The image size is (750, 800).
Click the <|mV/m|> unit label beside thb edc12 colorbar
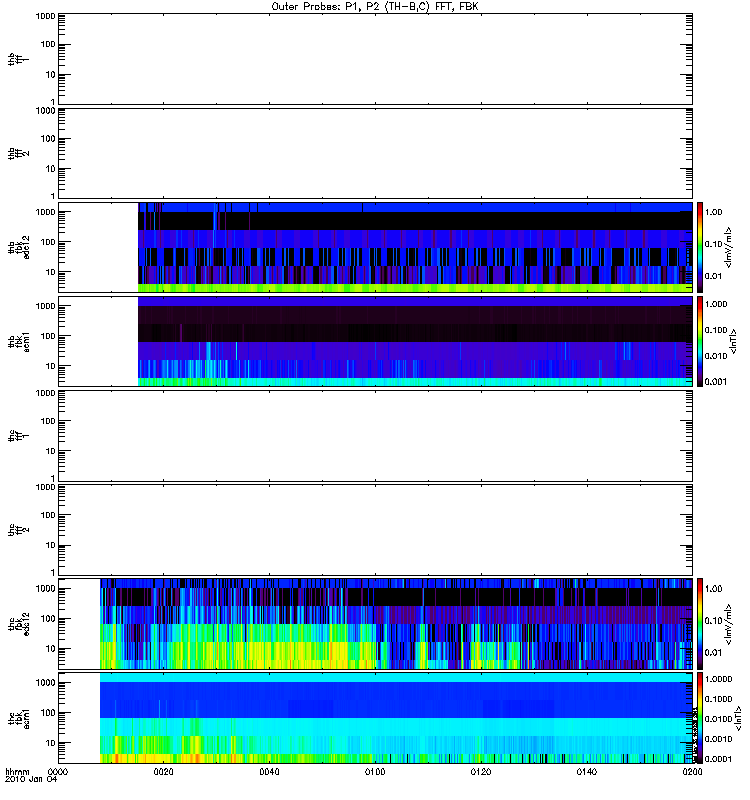(x=729, y=247)
